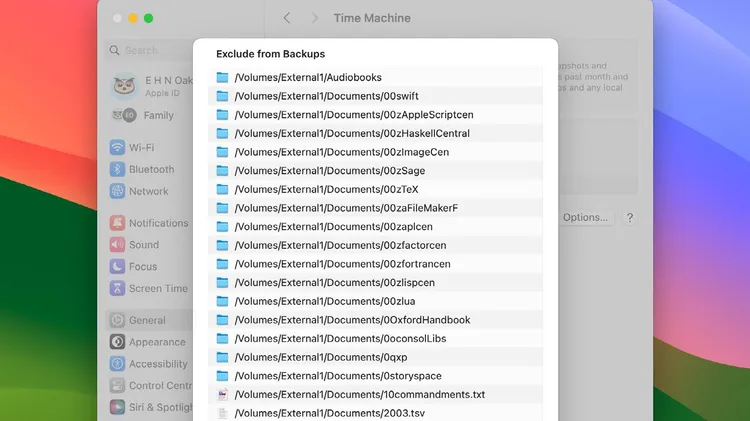The height and width of the screenshot is (421, 750).
Task: Click the Family avatars icon
Action: point(124,115)
